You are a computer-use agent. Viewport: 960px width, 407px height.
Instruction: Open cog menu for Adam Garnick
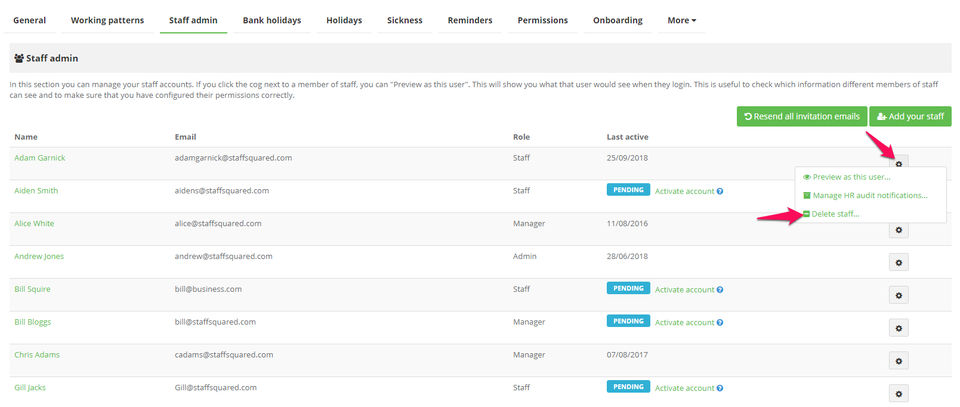tap(899, 164)
